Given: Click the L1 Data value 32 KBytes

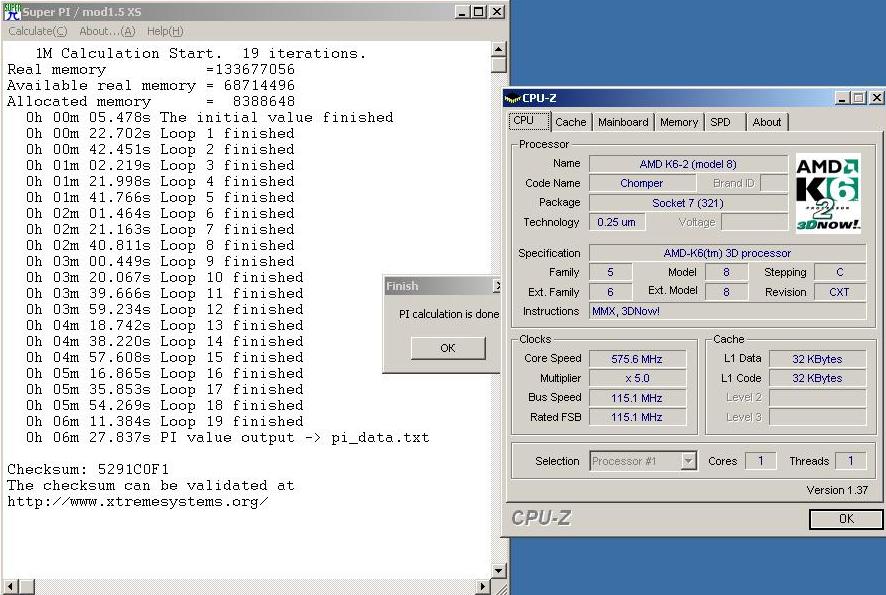Looking at the screenshot, I should click(x=817, y=359).
